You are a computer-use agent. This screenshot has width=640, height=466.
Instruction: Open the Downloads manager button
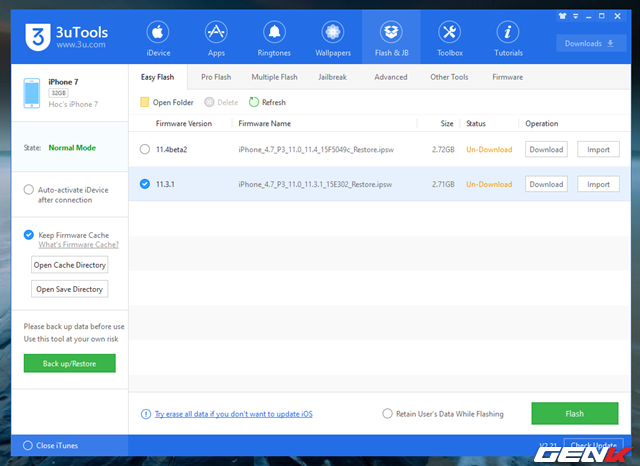591,43
